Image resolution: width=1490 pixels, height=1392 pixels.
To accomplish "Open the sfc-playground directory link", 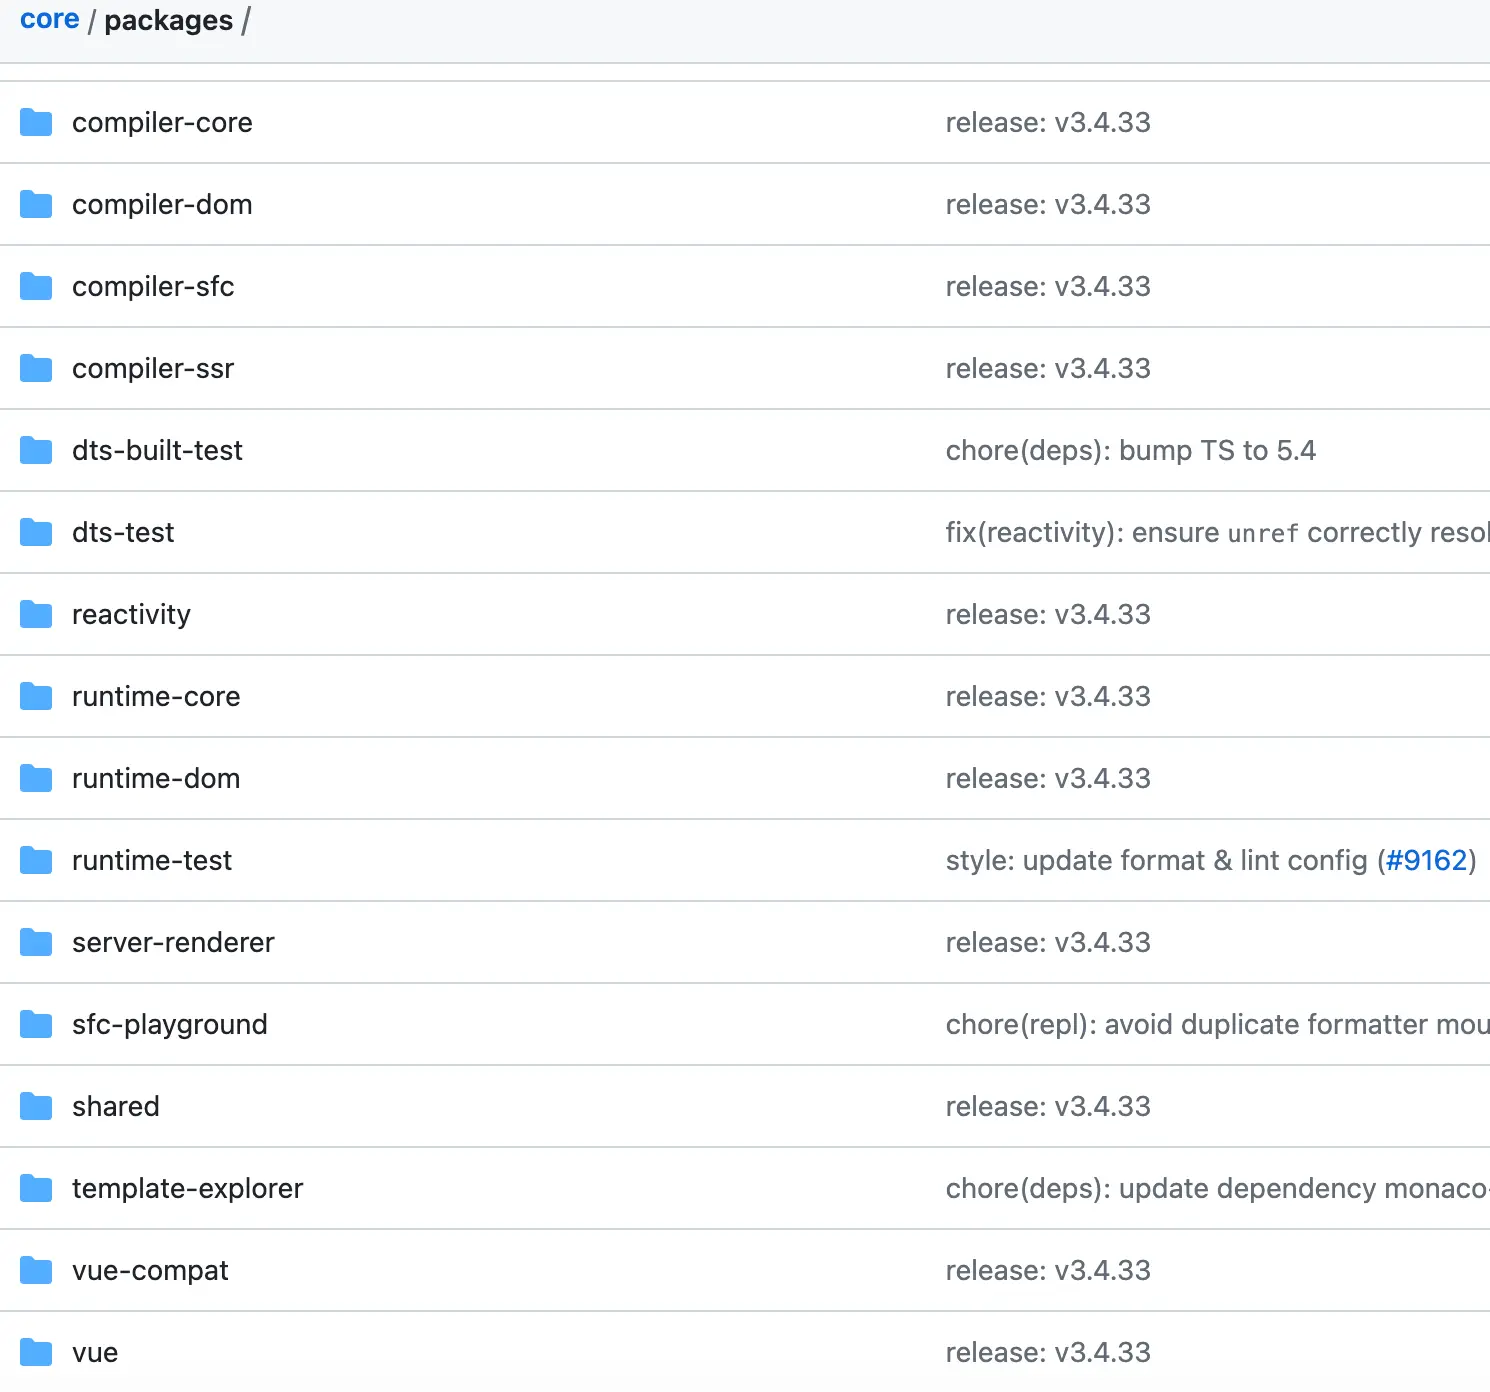I will click(170, 1024).
